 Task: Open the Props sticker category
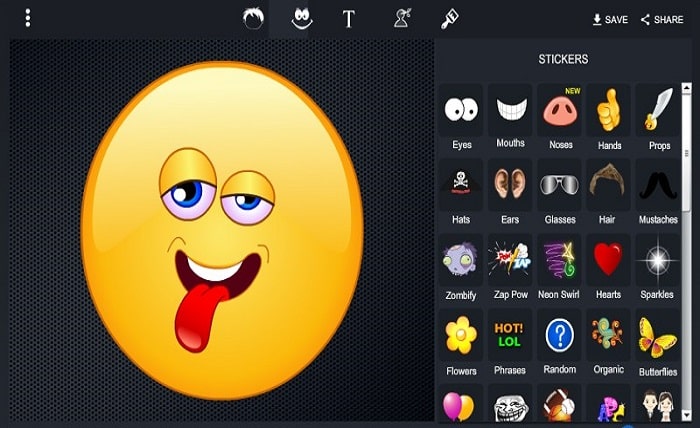(658, 117)
